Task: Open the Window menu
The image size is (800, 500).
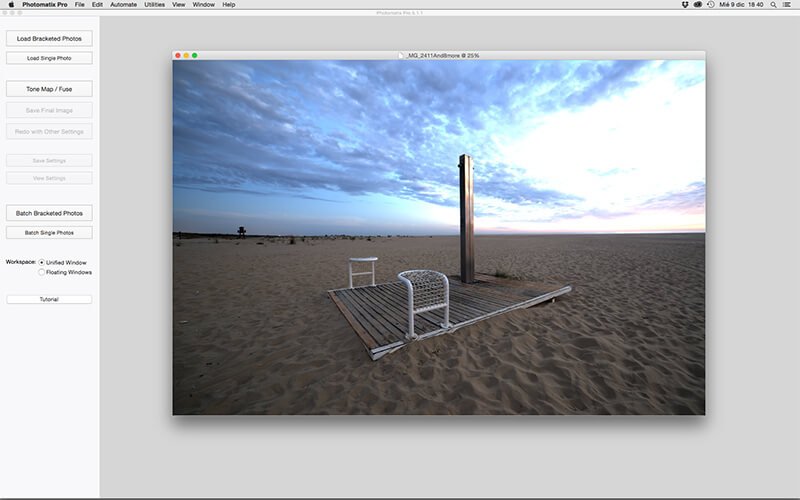Action: [x=204, y=5]
